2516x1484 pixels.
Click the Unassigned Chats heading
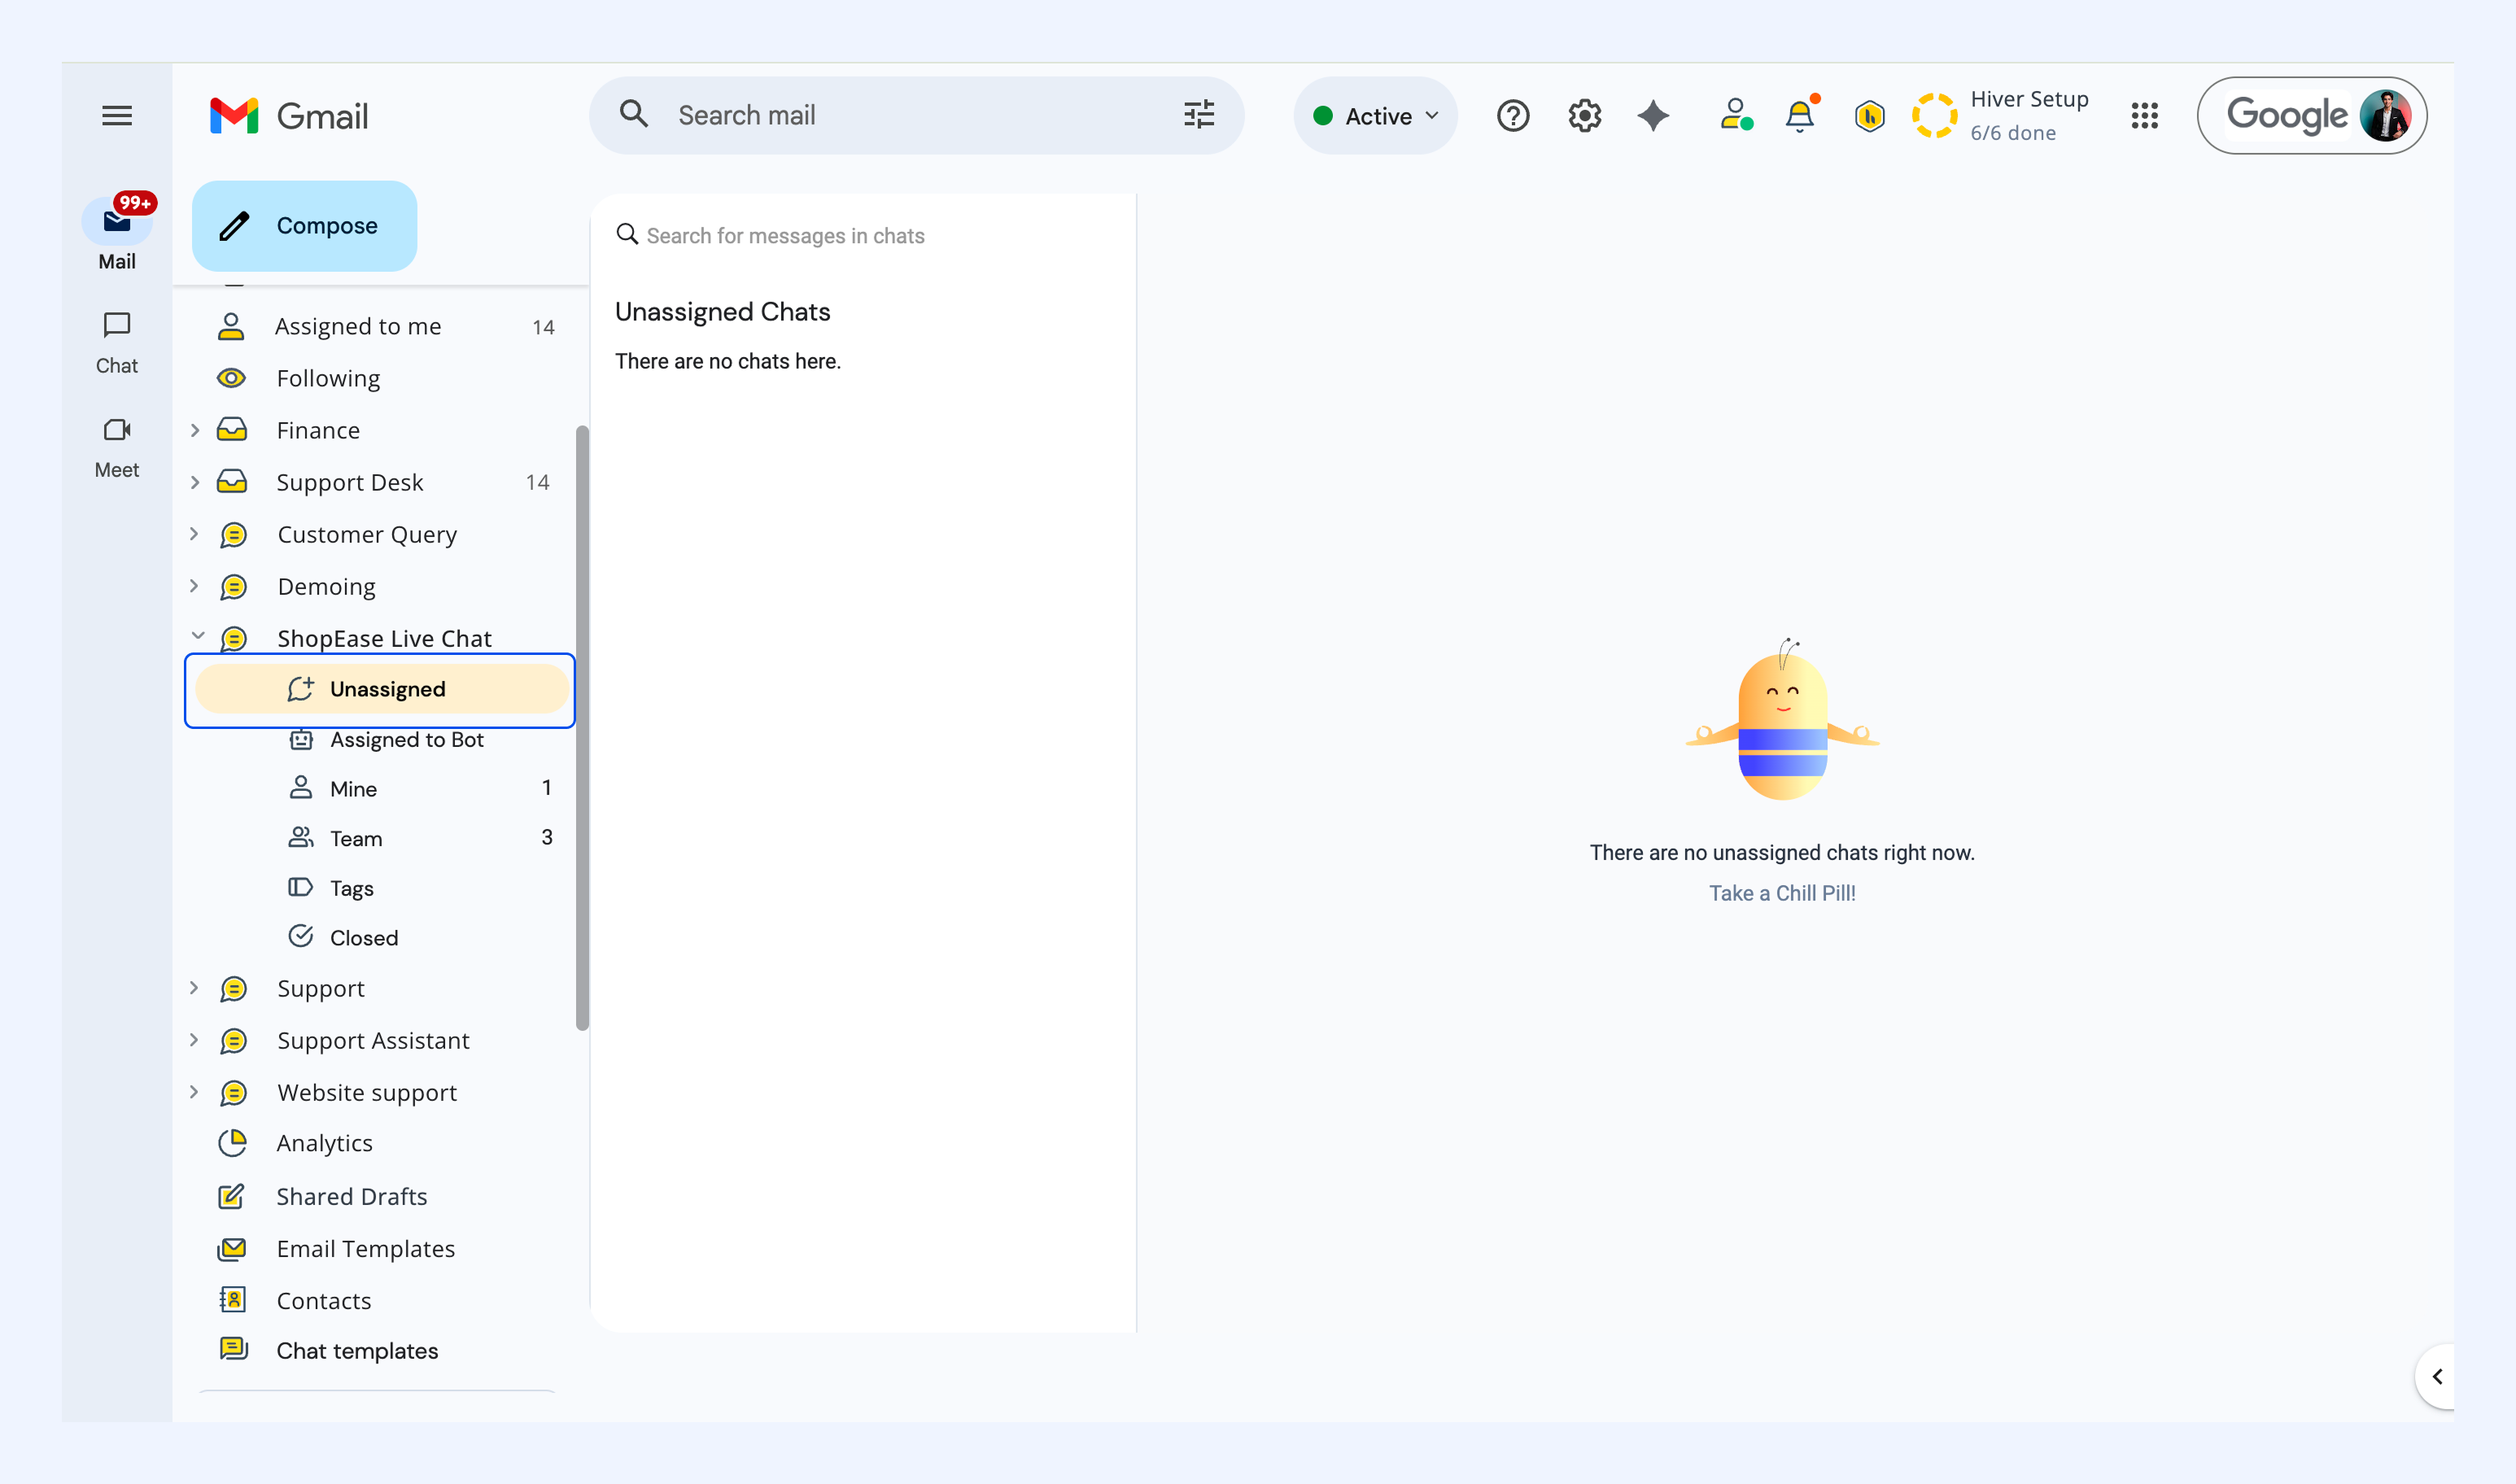(722, 312)
